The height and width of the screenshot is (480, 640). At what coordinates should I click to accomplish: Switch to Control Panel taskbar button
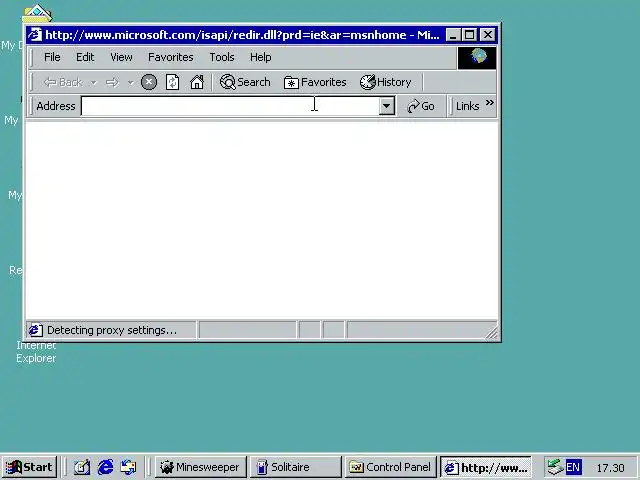click(x=391, y=467)
